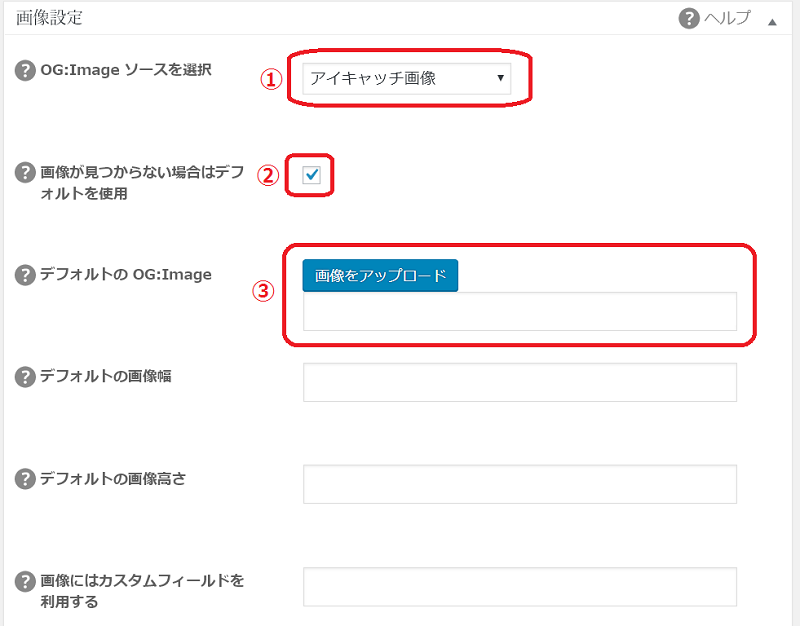Open the アイキャッチ画像 source dropdown
Image resolution: width=800 pixels, height=626 pixels.
[407, 79]
